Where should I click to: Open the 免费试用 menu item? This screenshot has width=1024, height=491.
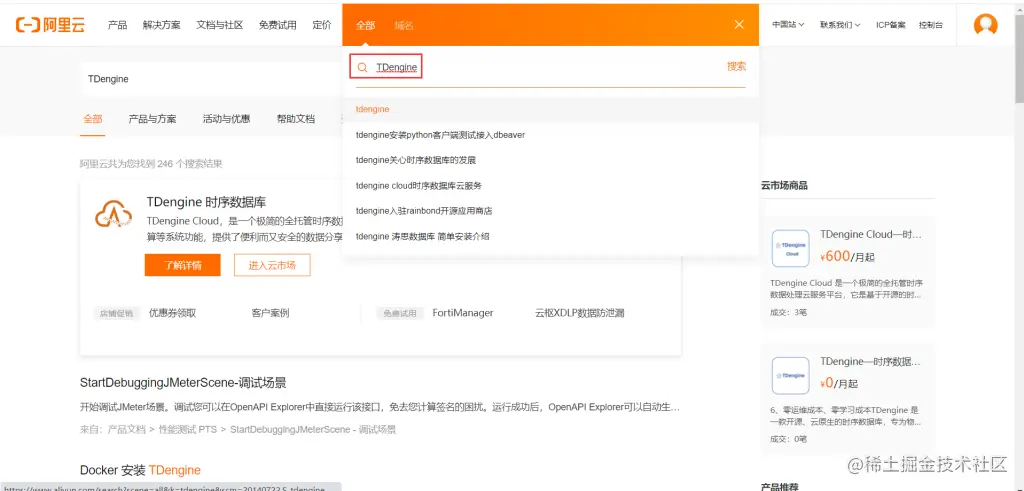[278, 25]
